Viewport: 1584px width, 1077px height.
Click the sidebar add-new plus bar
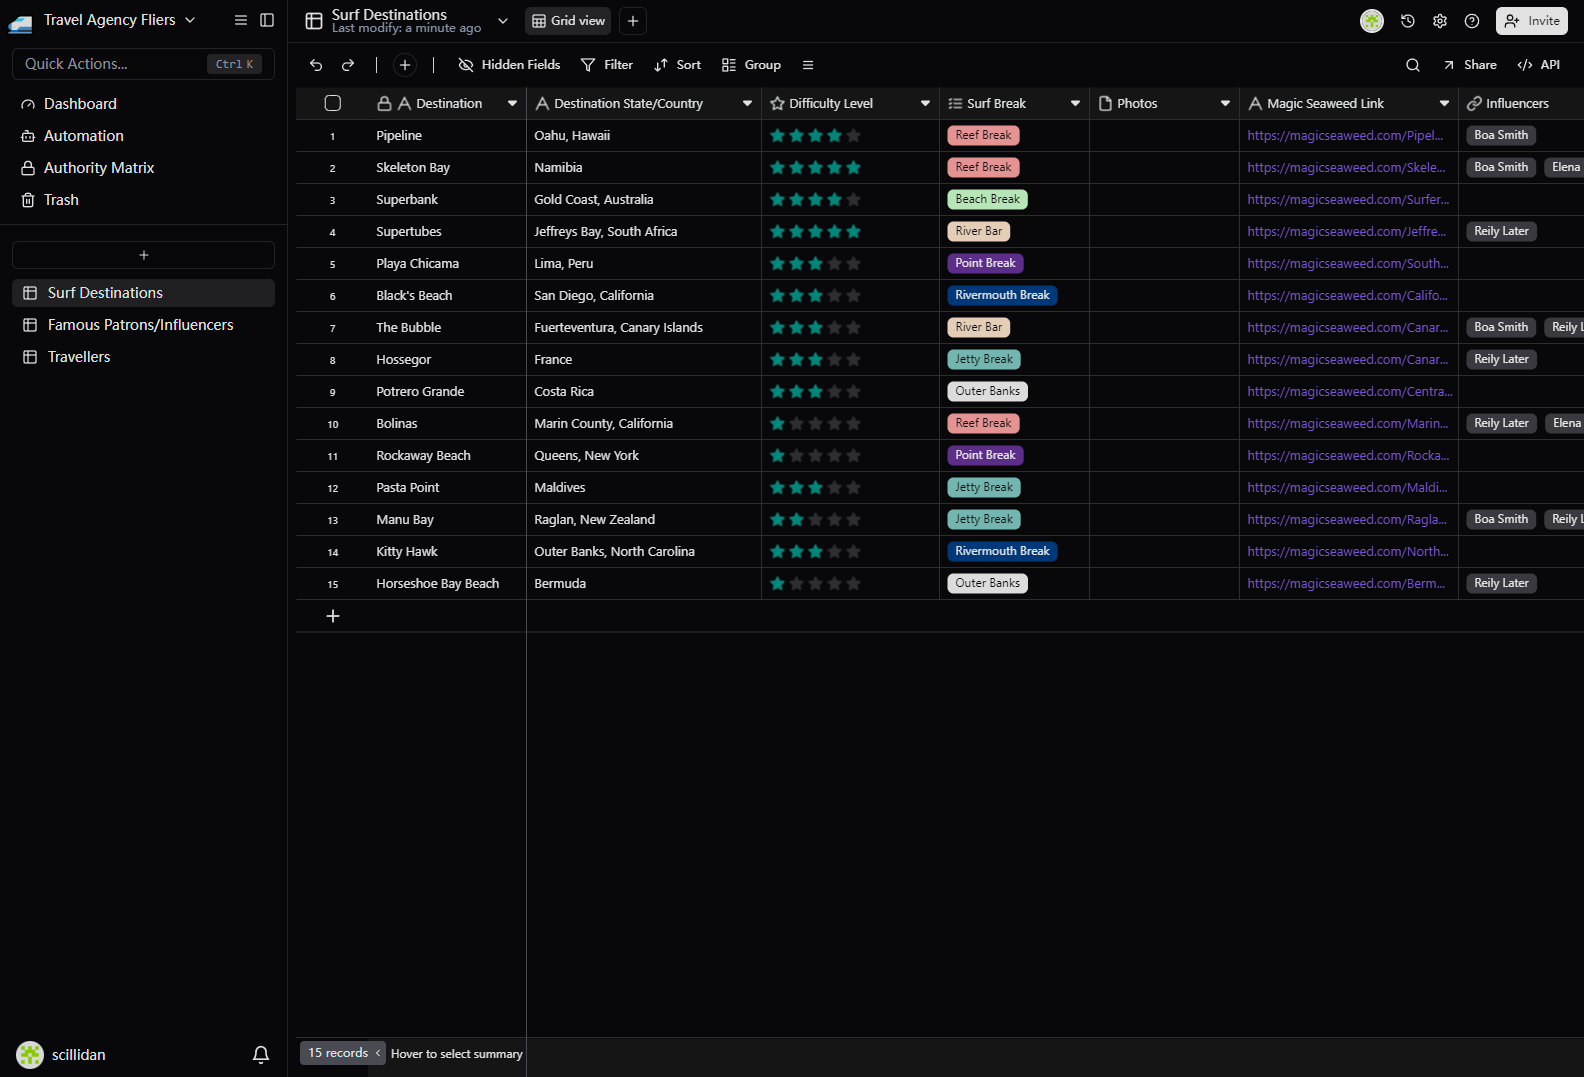[144, 255]
